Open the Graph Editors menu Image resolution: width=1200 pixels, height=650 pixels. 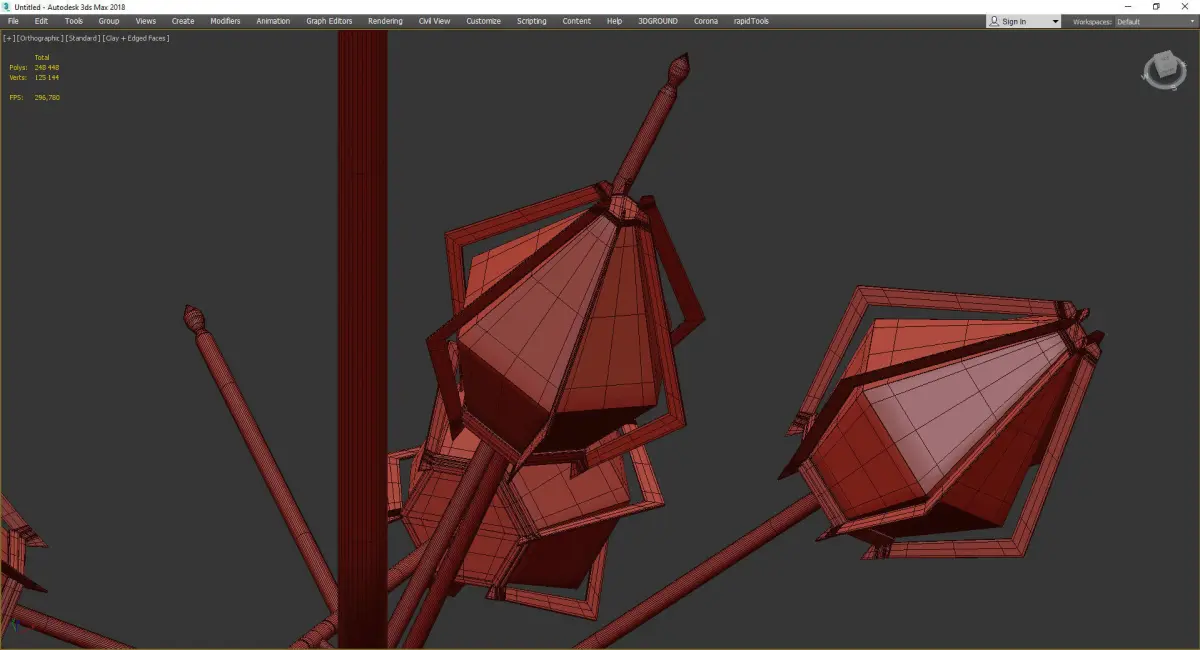coord(329,21)
